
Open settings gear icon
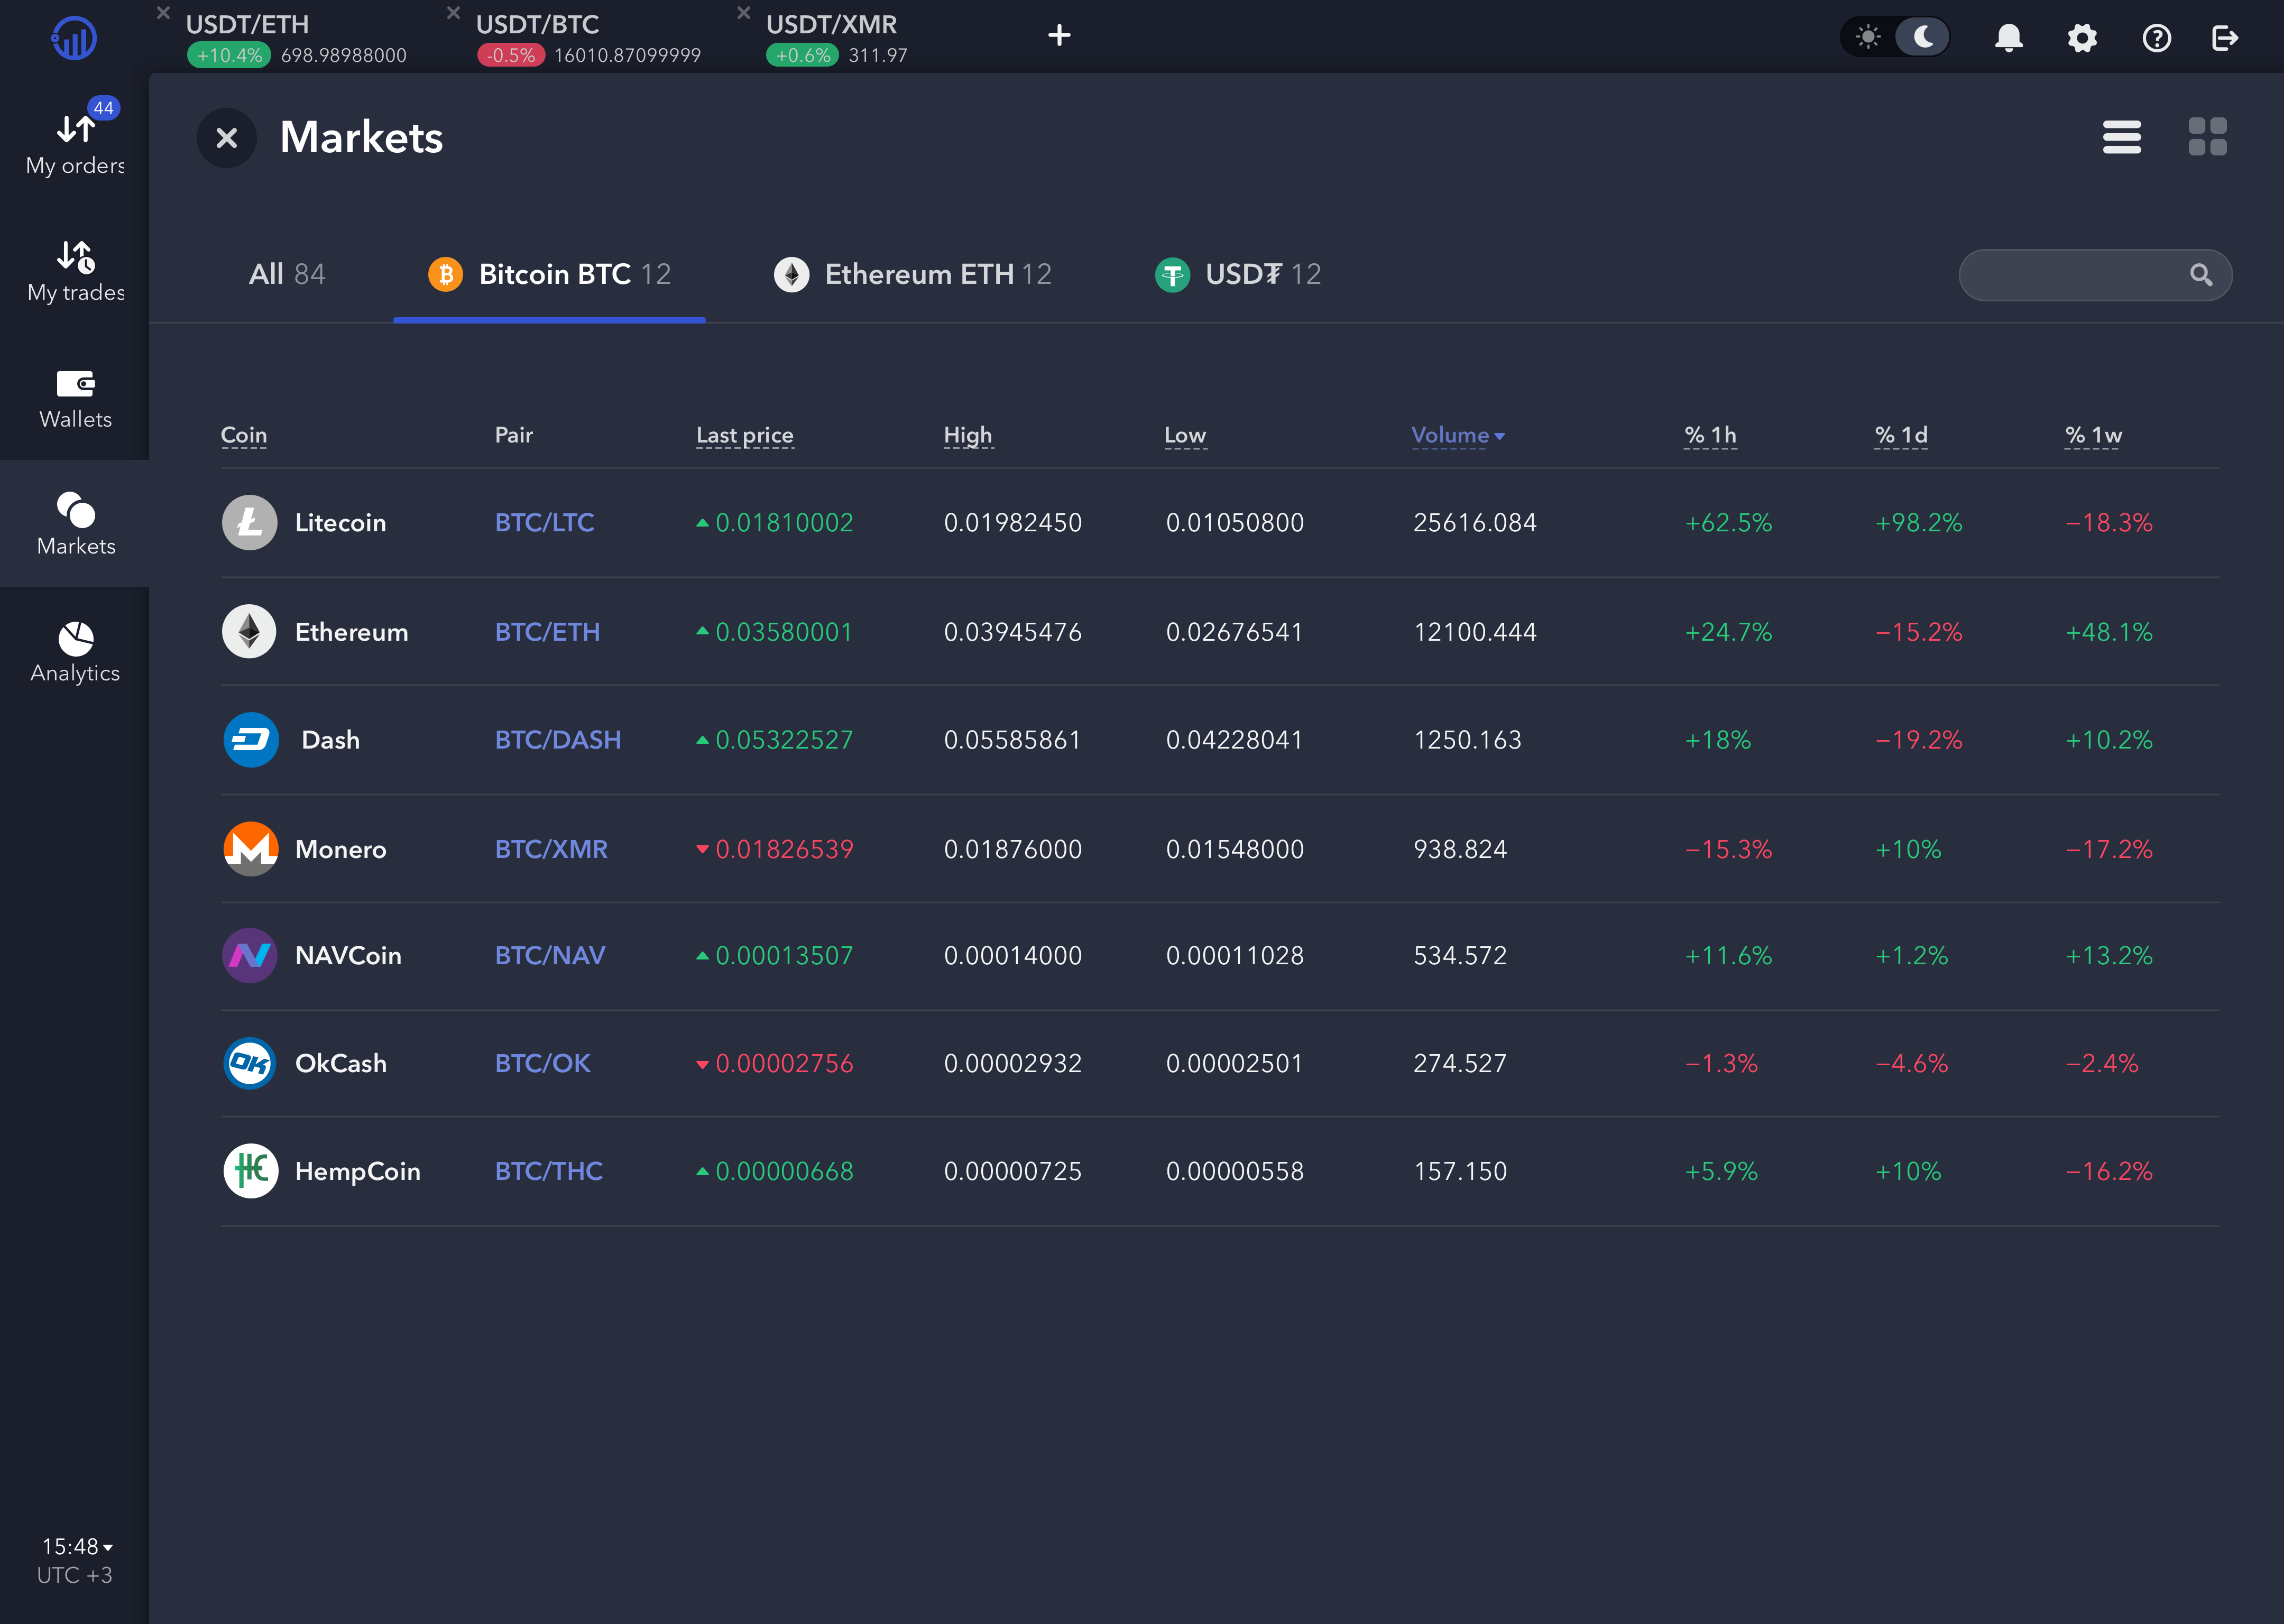click(x=2082, y=38)
